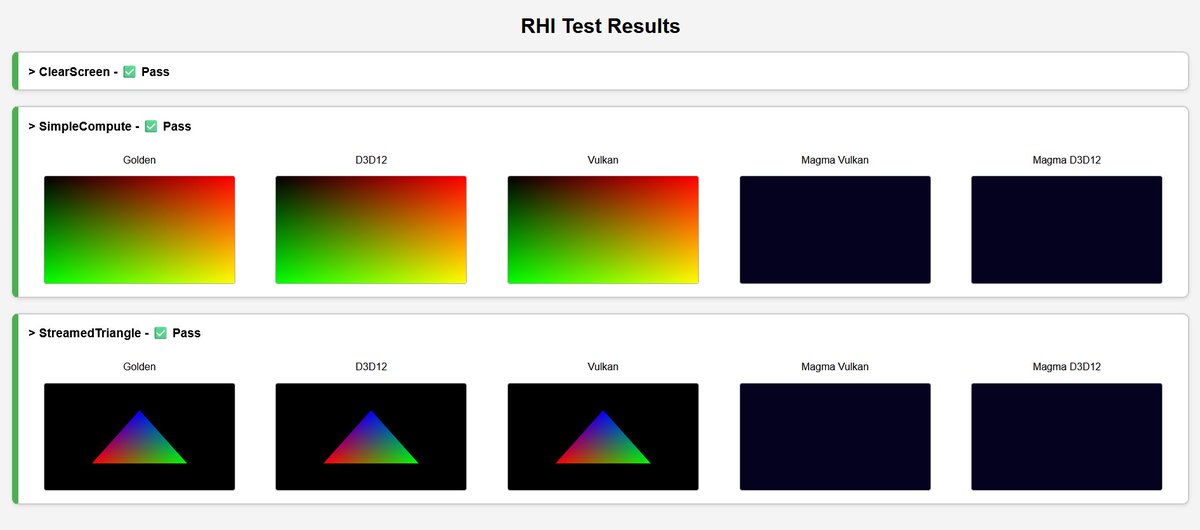
Task: Collapse the SimpleCompute test section
Action: 109,127
